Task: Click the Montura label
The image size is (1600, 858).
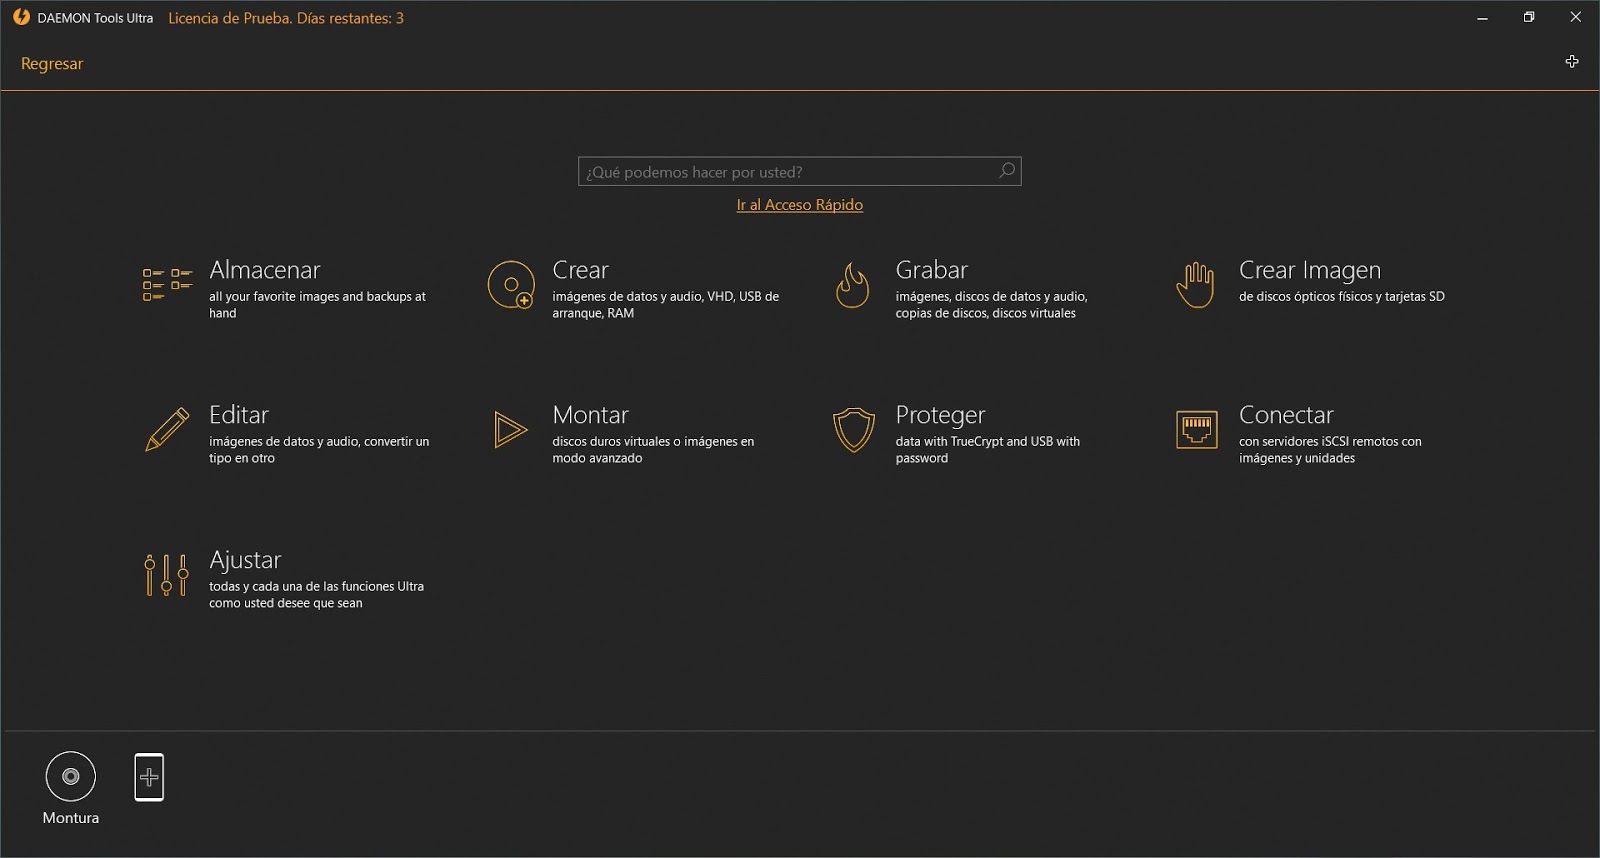Action: click(71, 818)
